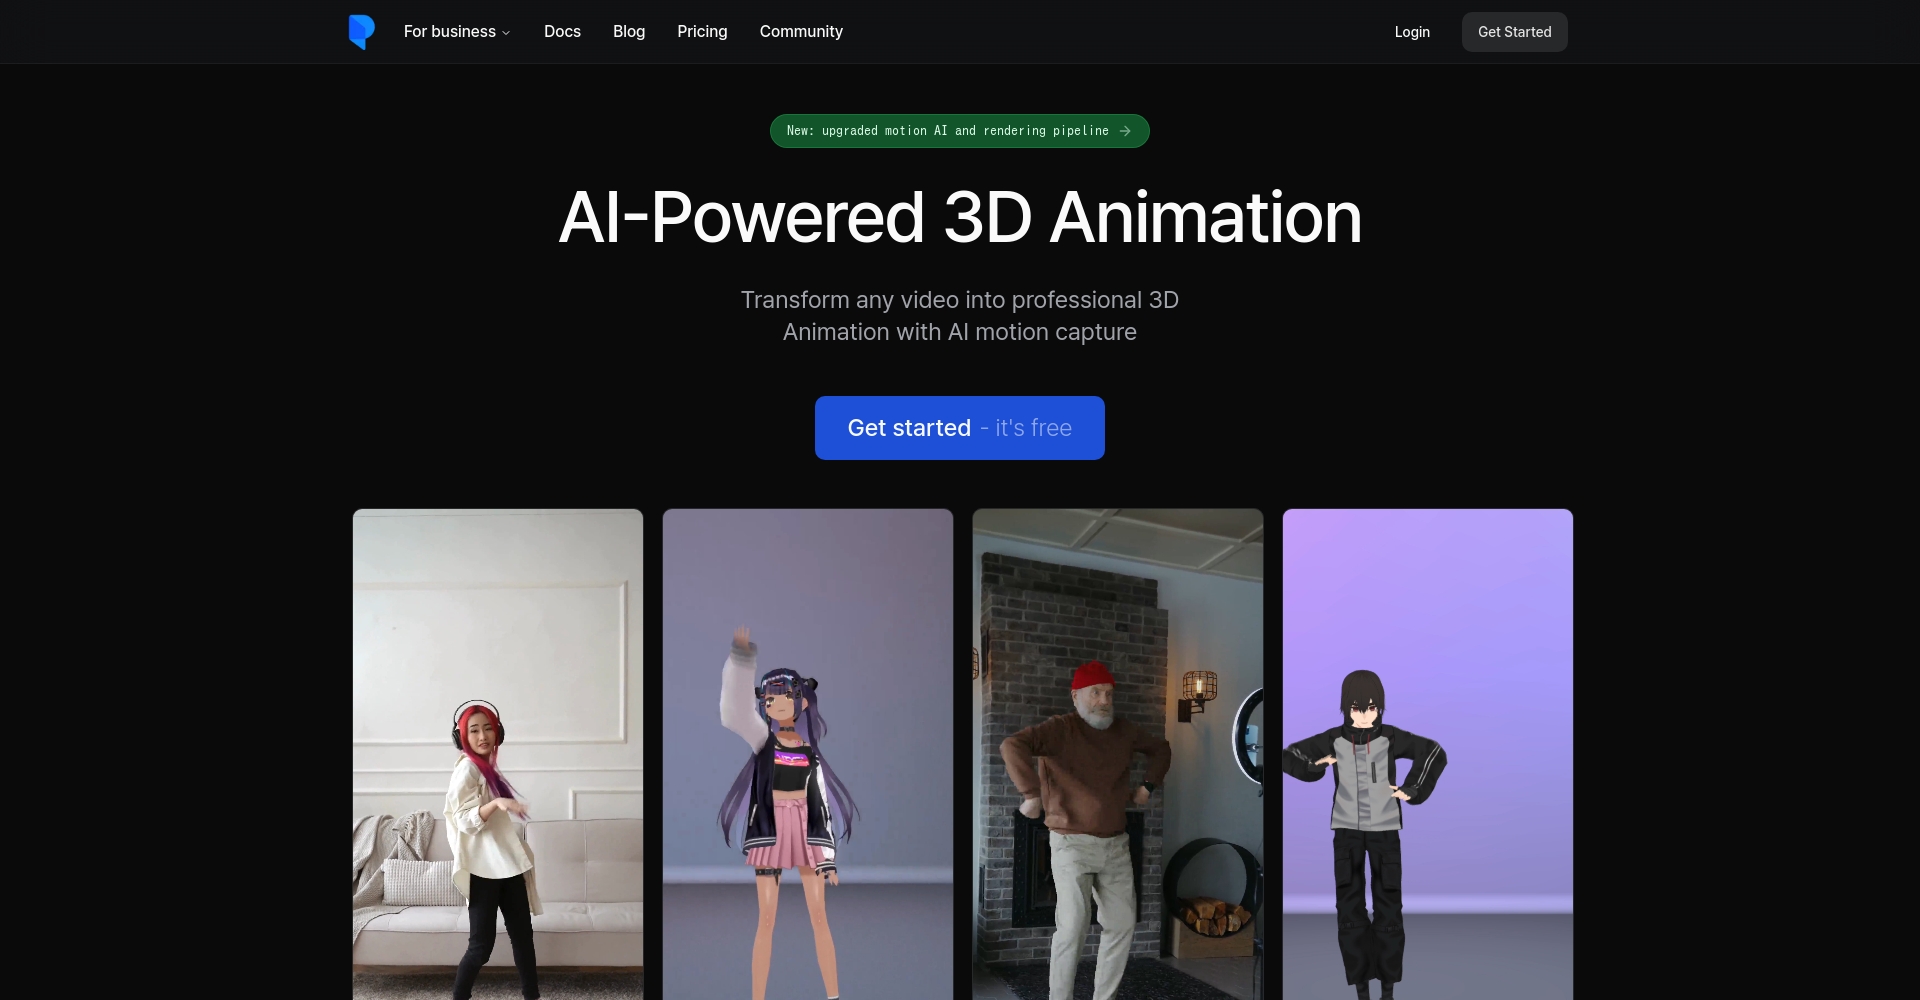The height and width of the screenshot is (1000, 1920).
Task: Select the dark-haired avatar on purple background
Action: (x=1428, y=754)
